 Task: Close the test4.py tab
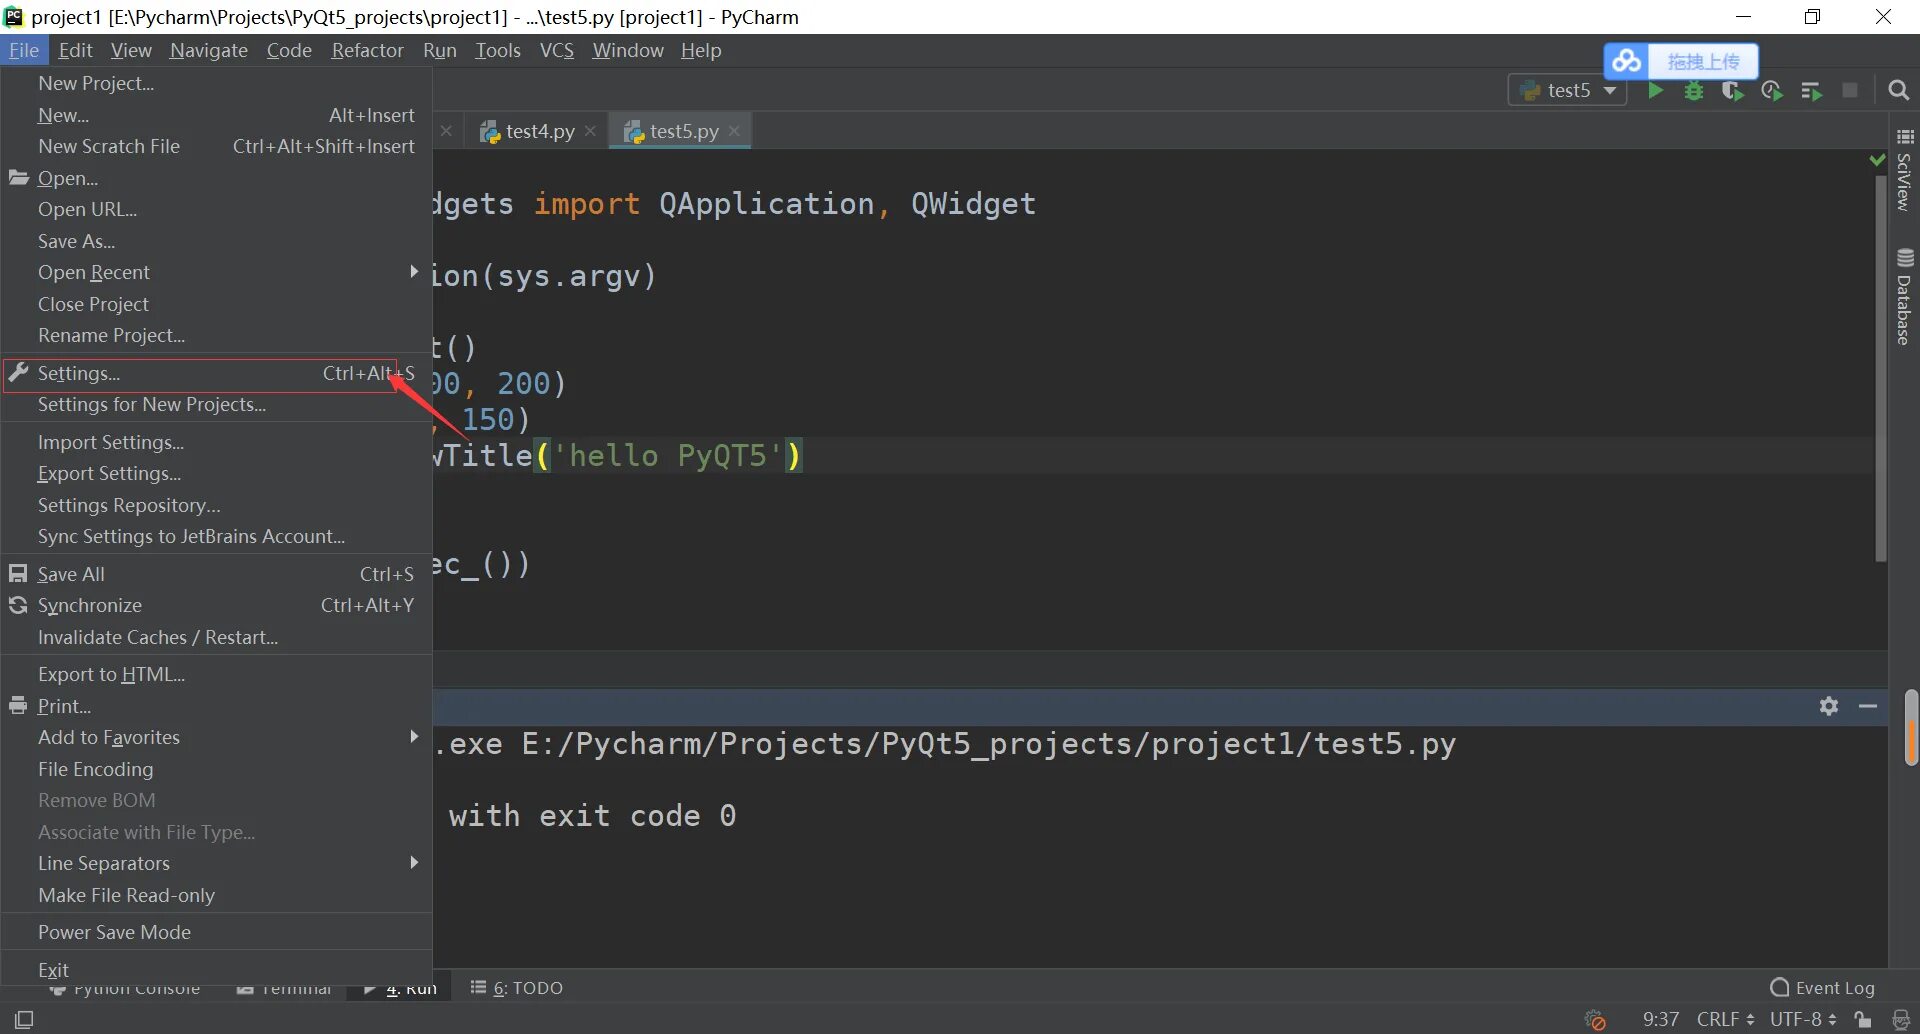point(591,131)
